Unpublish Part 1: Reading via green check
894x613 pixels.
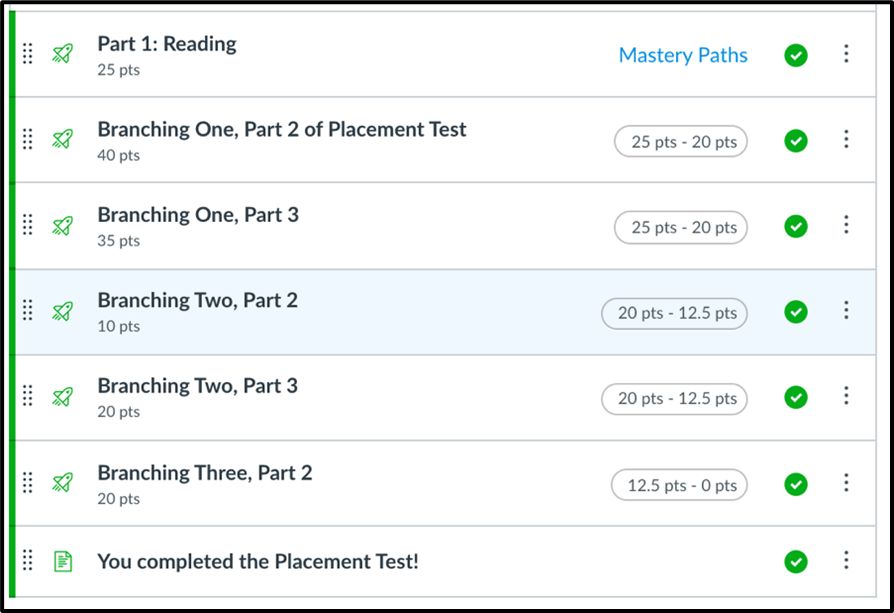tap(795, 55)
